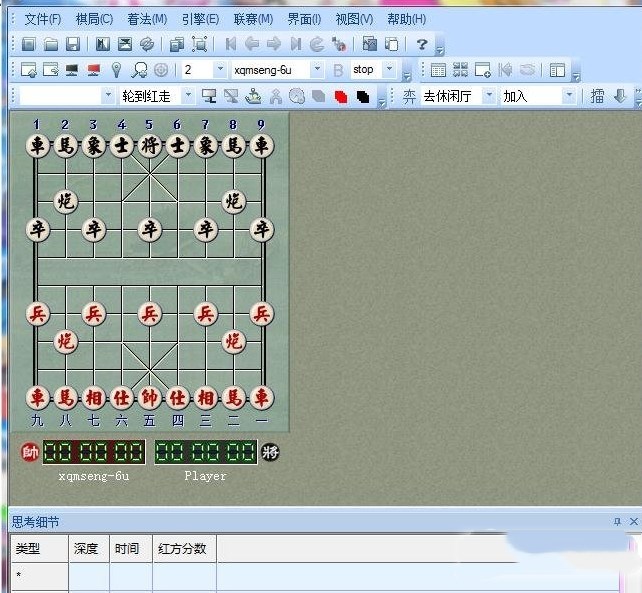Click the anchor ship icon
The image size is (642, 593).
click(x=253, y=96)
